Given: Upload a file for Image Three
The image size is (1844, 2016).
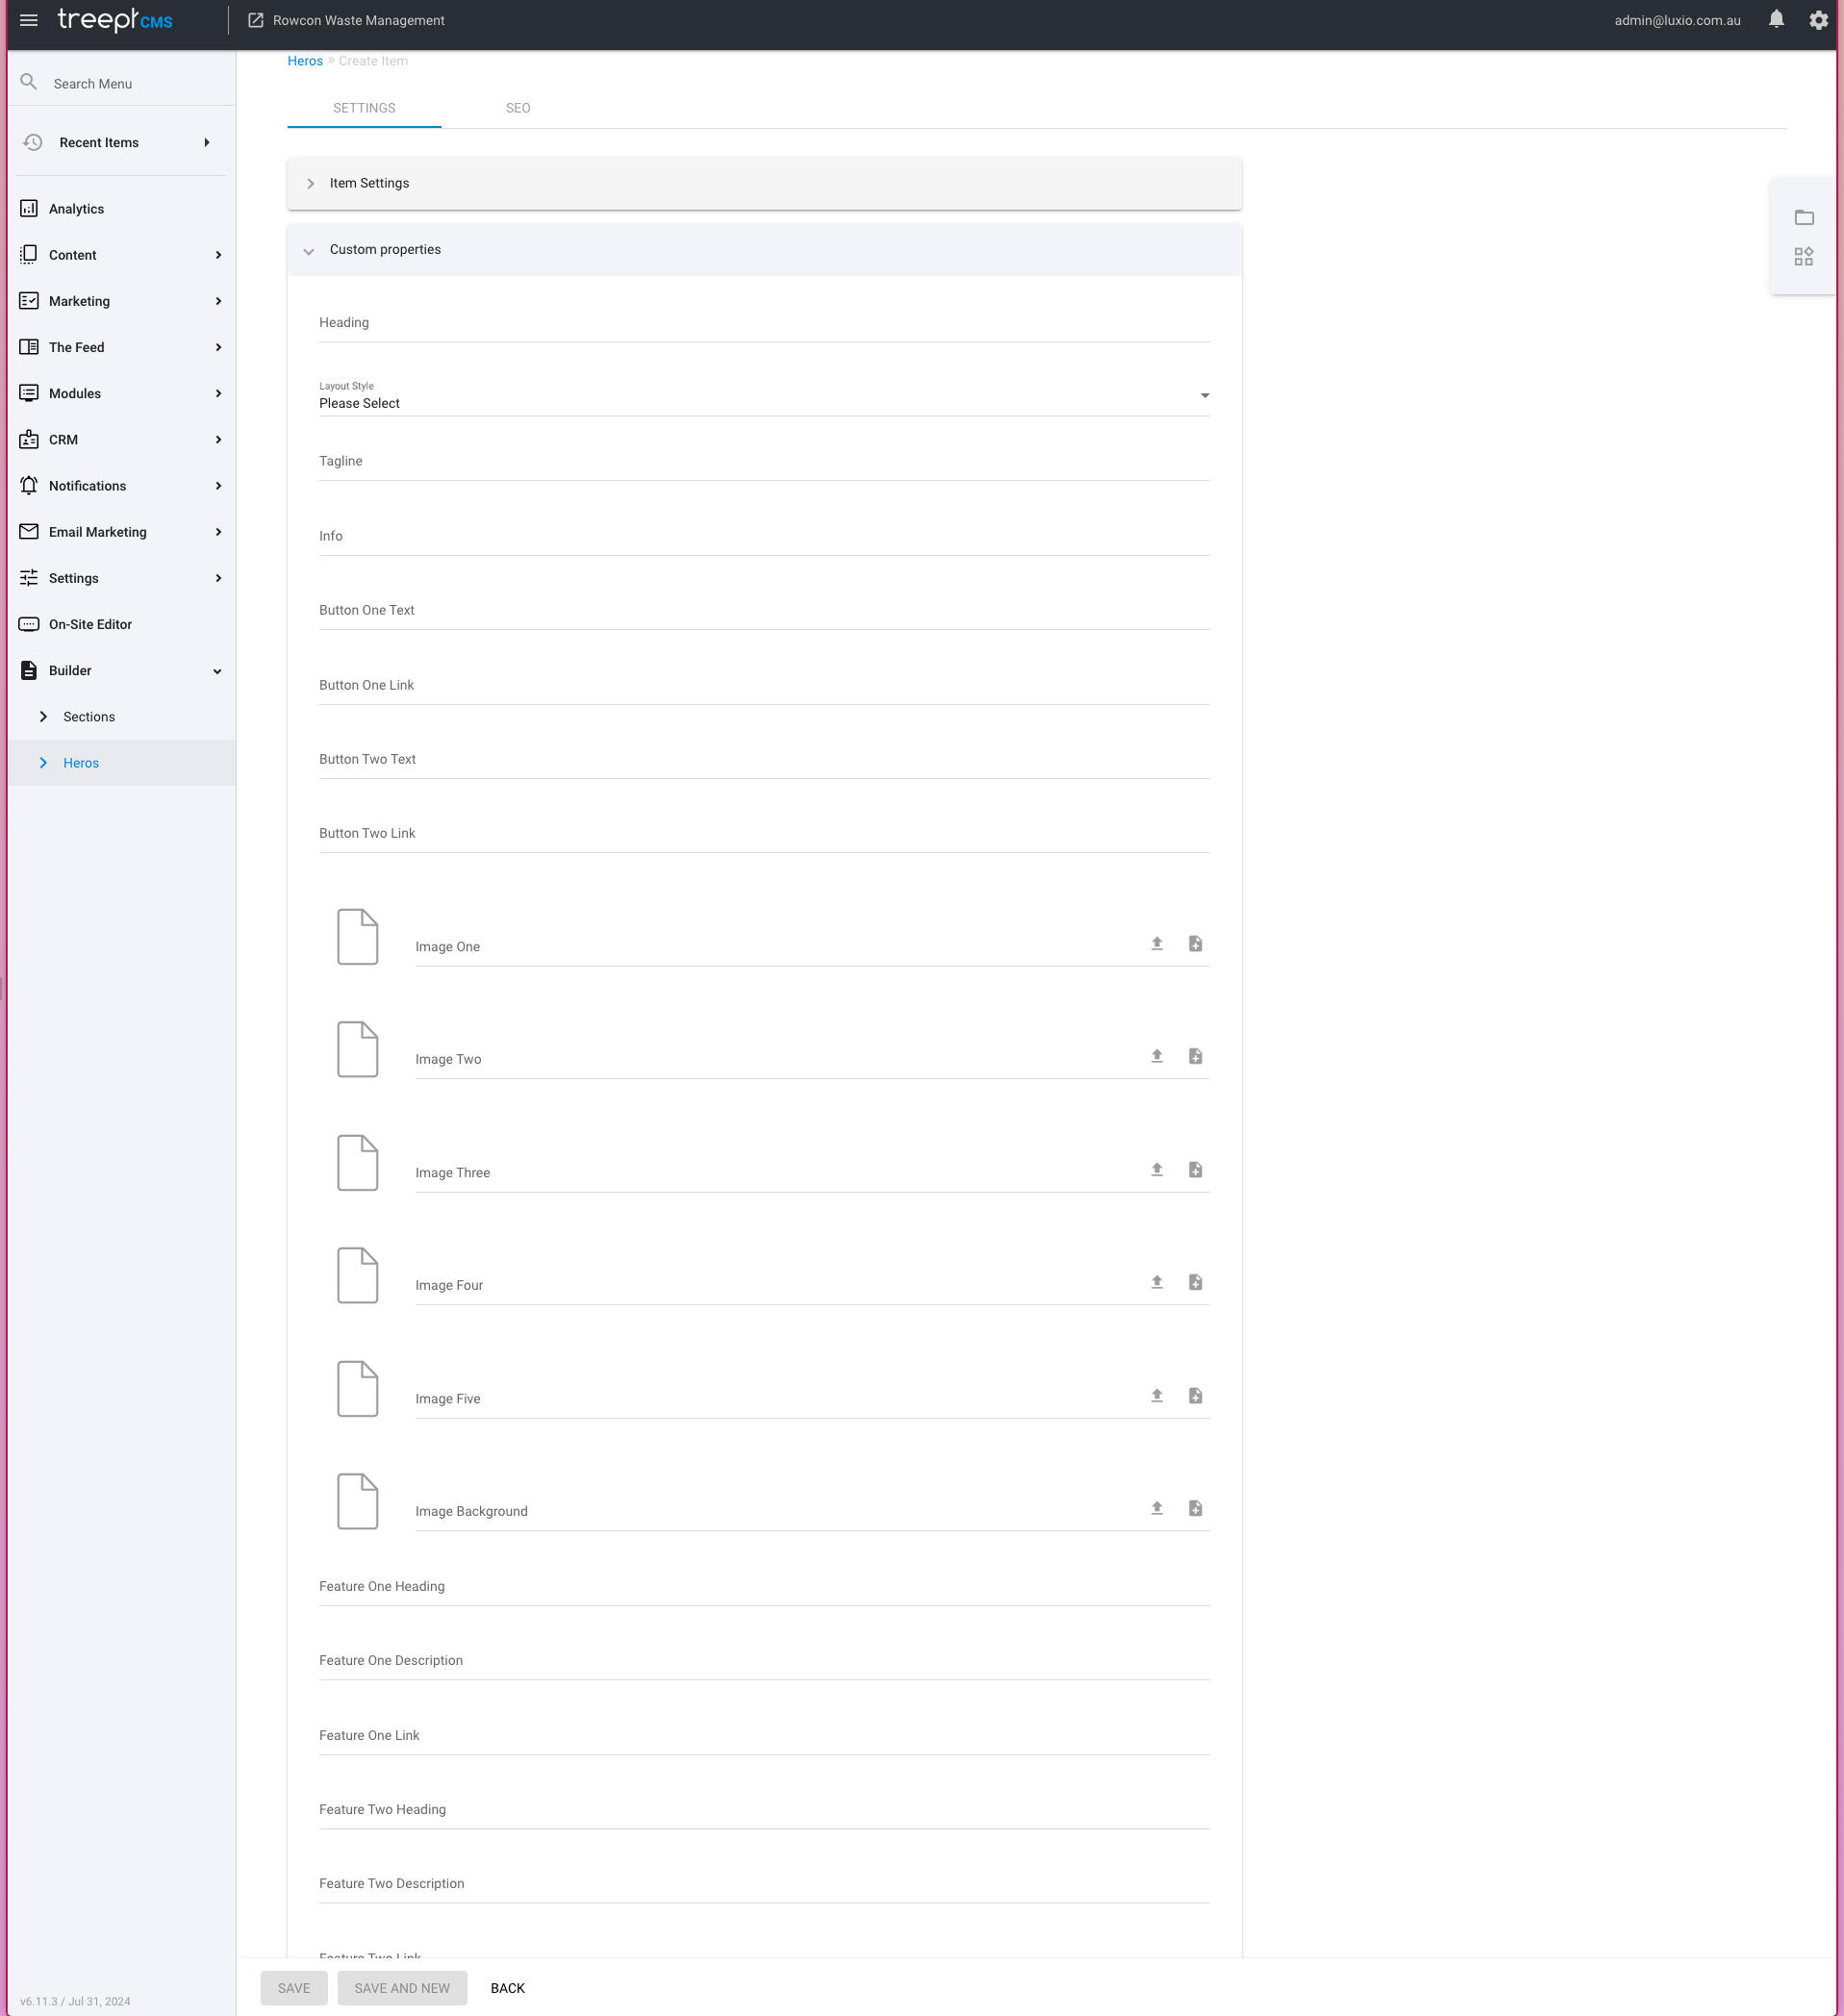Looking at the screenshot, I should click(1157, 1170).
